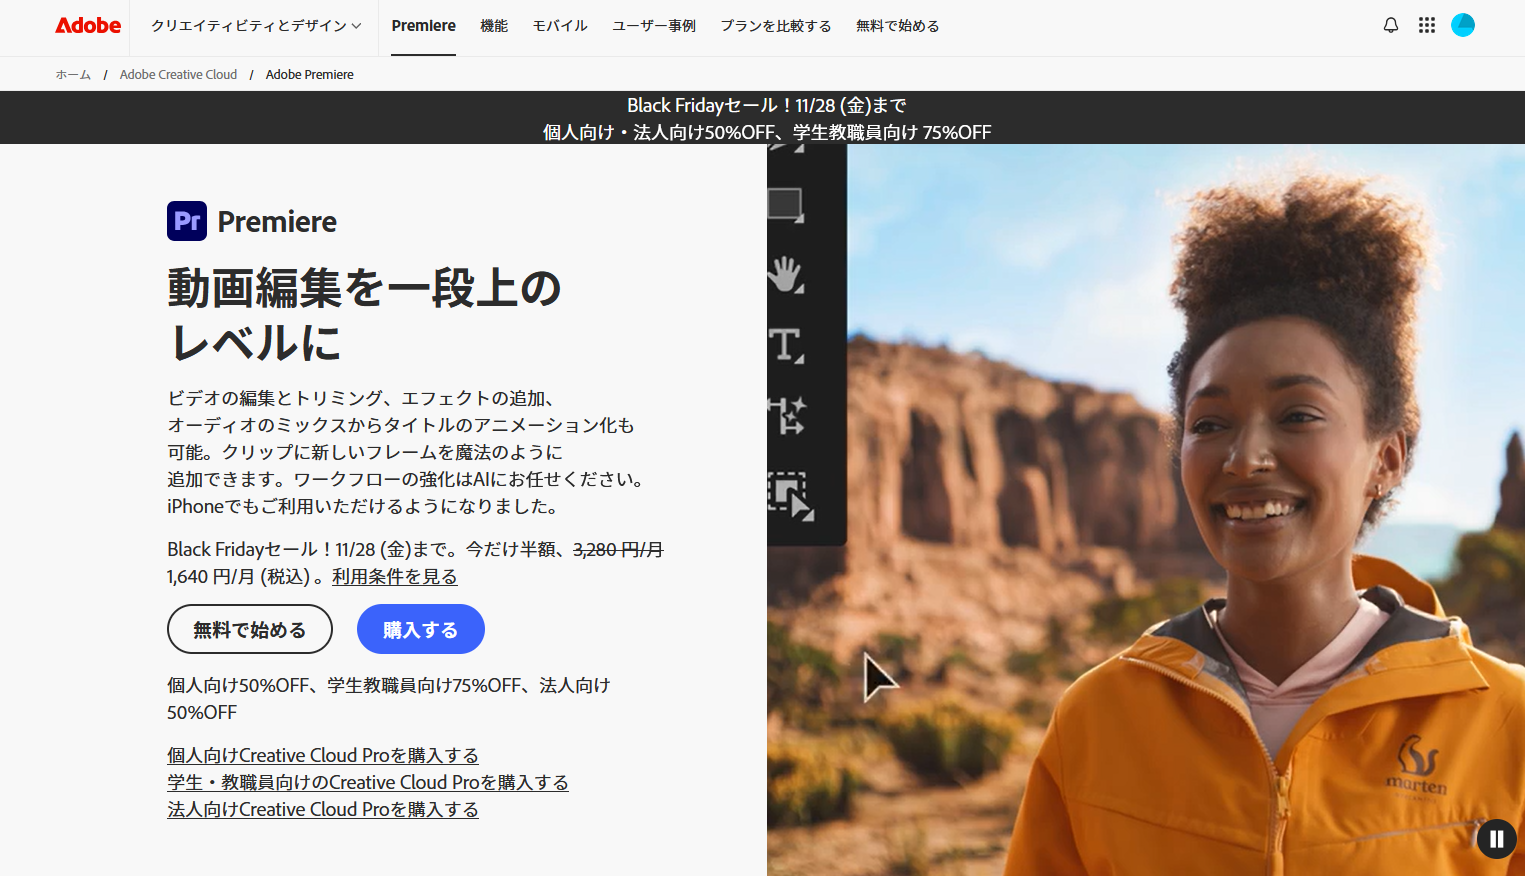Image resolution: width=1525 pixels, height=876 pixels.
Task: Open the 機能 navigation item
Action: (494, 26)
